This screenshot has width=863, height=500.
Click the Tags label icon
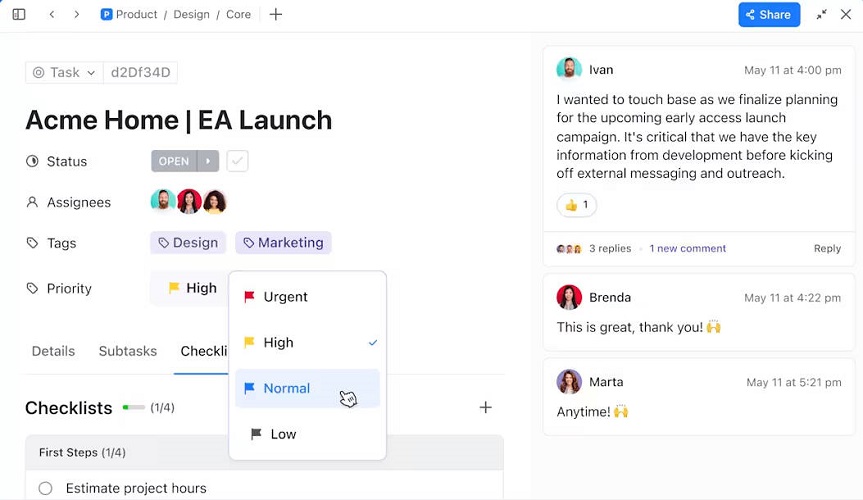coord(32,243)
